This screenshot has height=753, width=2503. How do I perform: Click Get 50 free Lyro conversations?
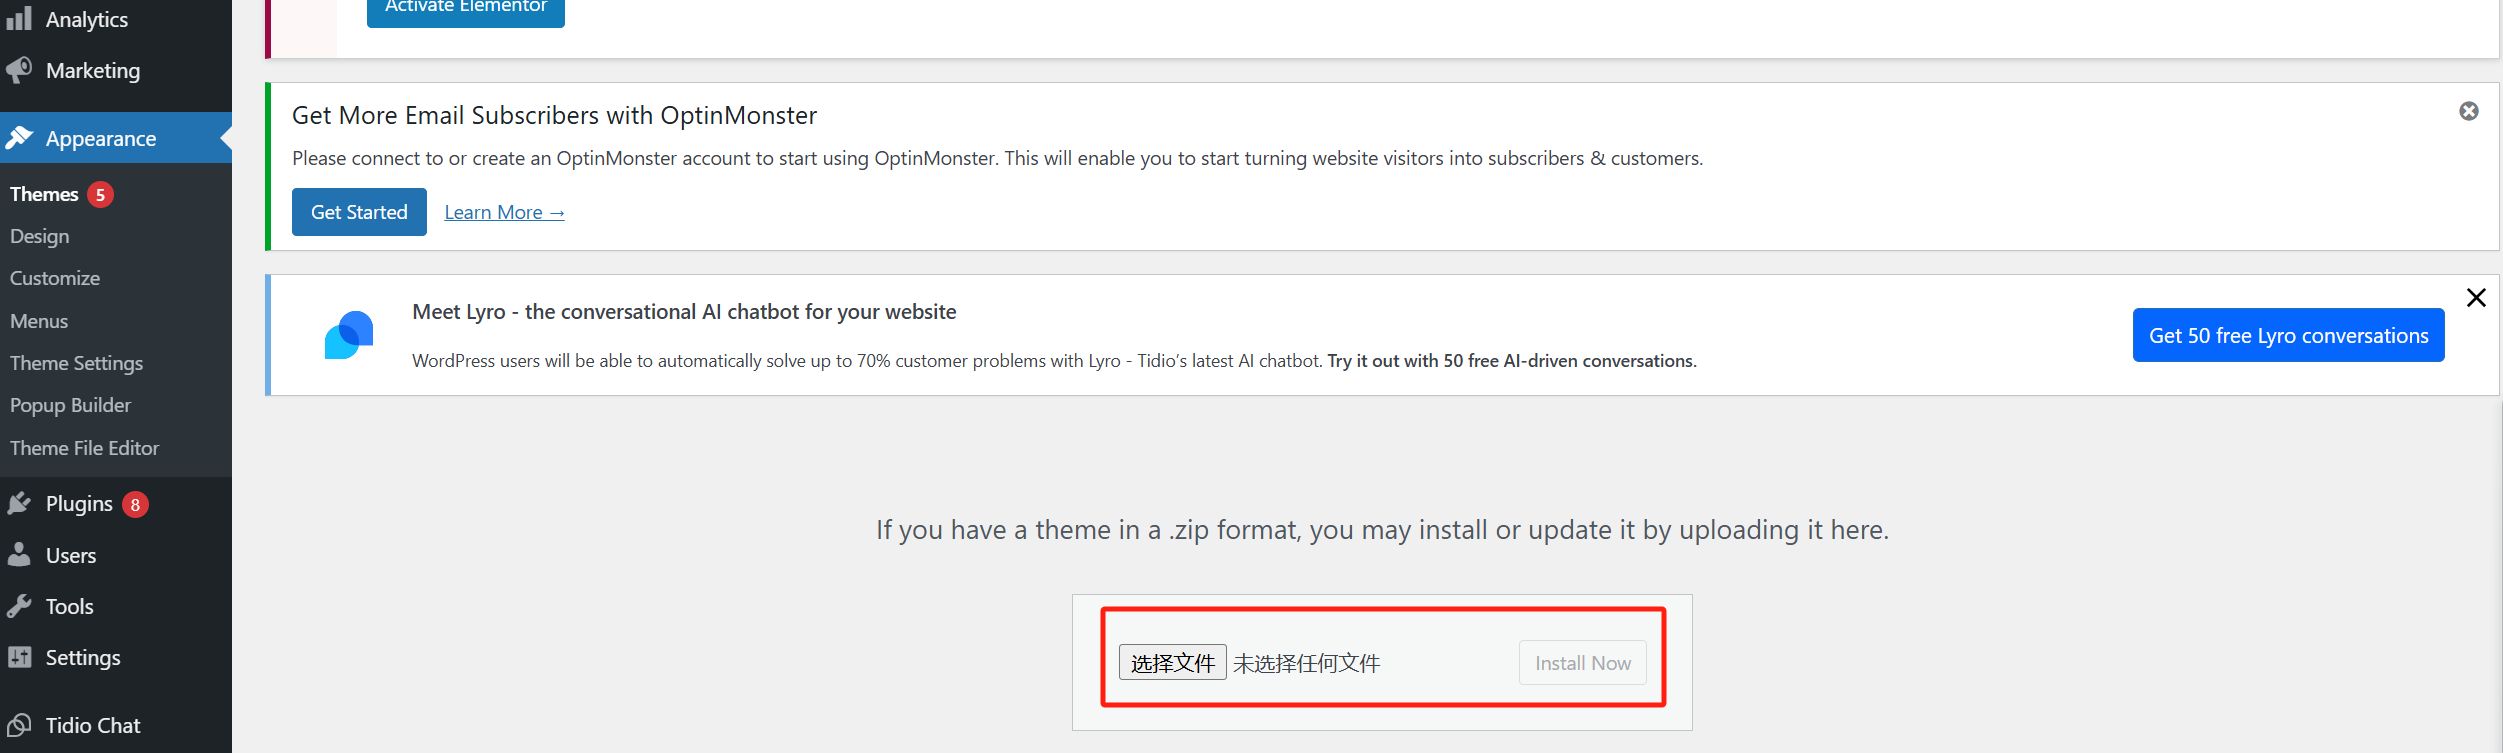tap(2288, 335)
